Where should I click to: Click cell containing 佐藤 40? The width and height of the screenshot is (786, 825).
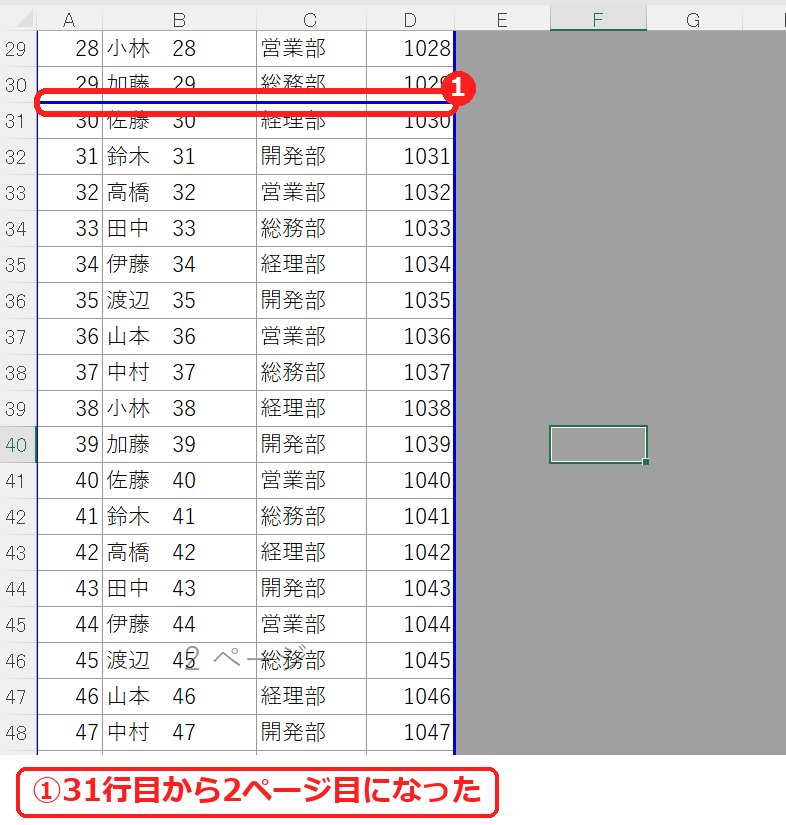[179, 480]
